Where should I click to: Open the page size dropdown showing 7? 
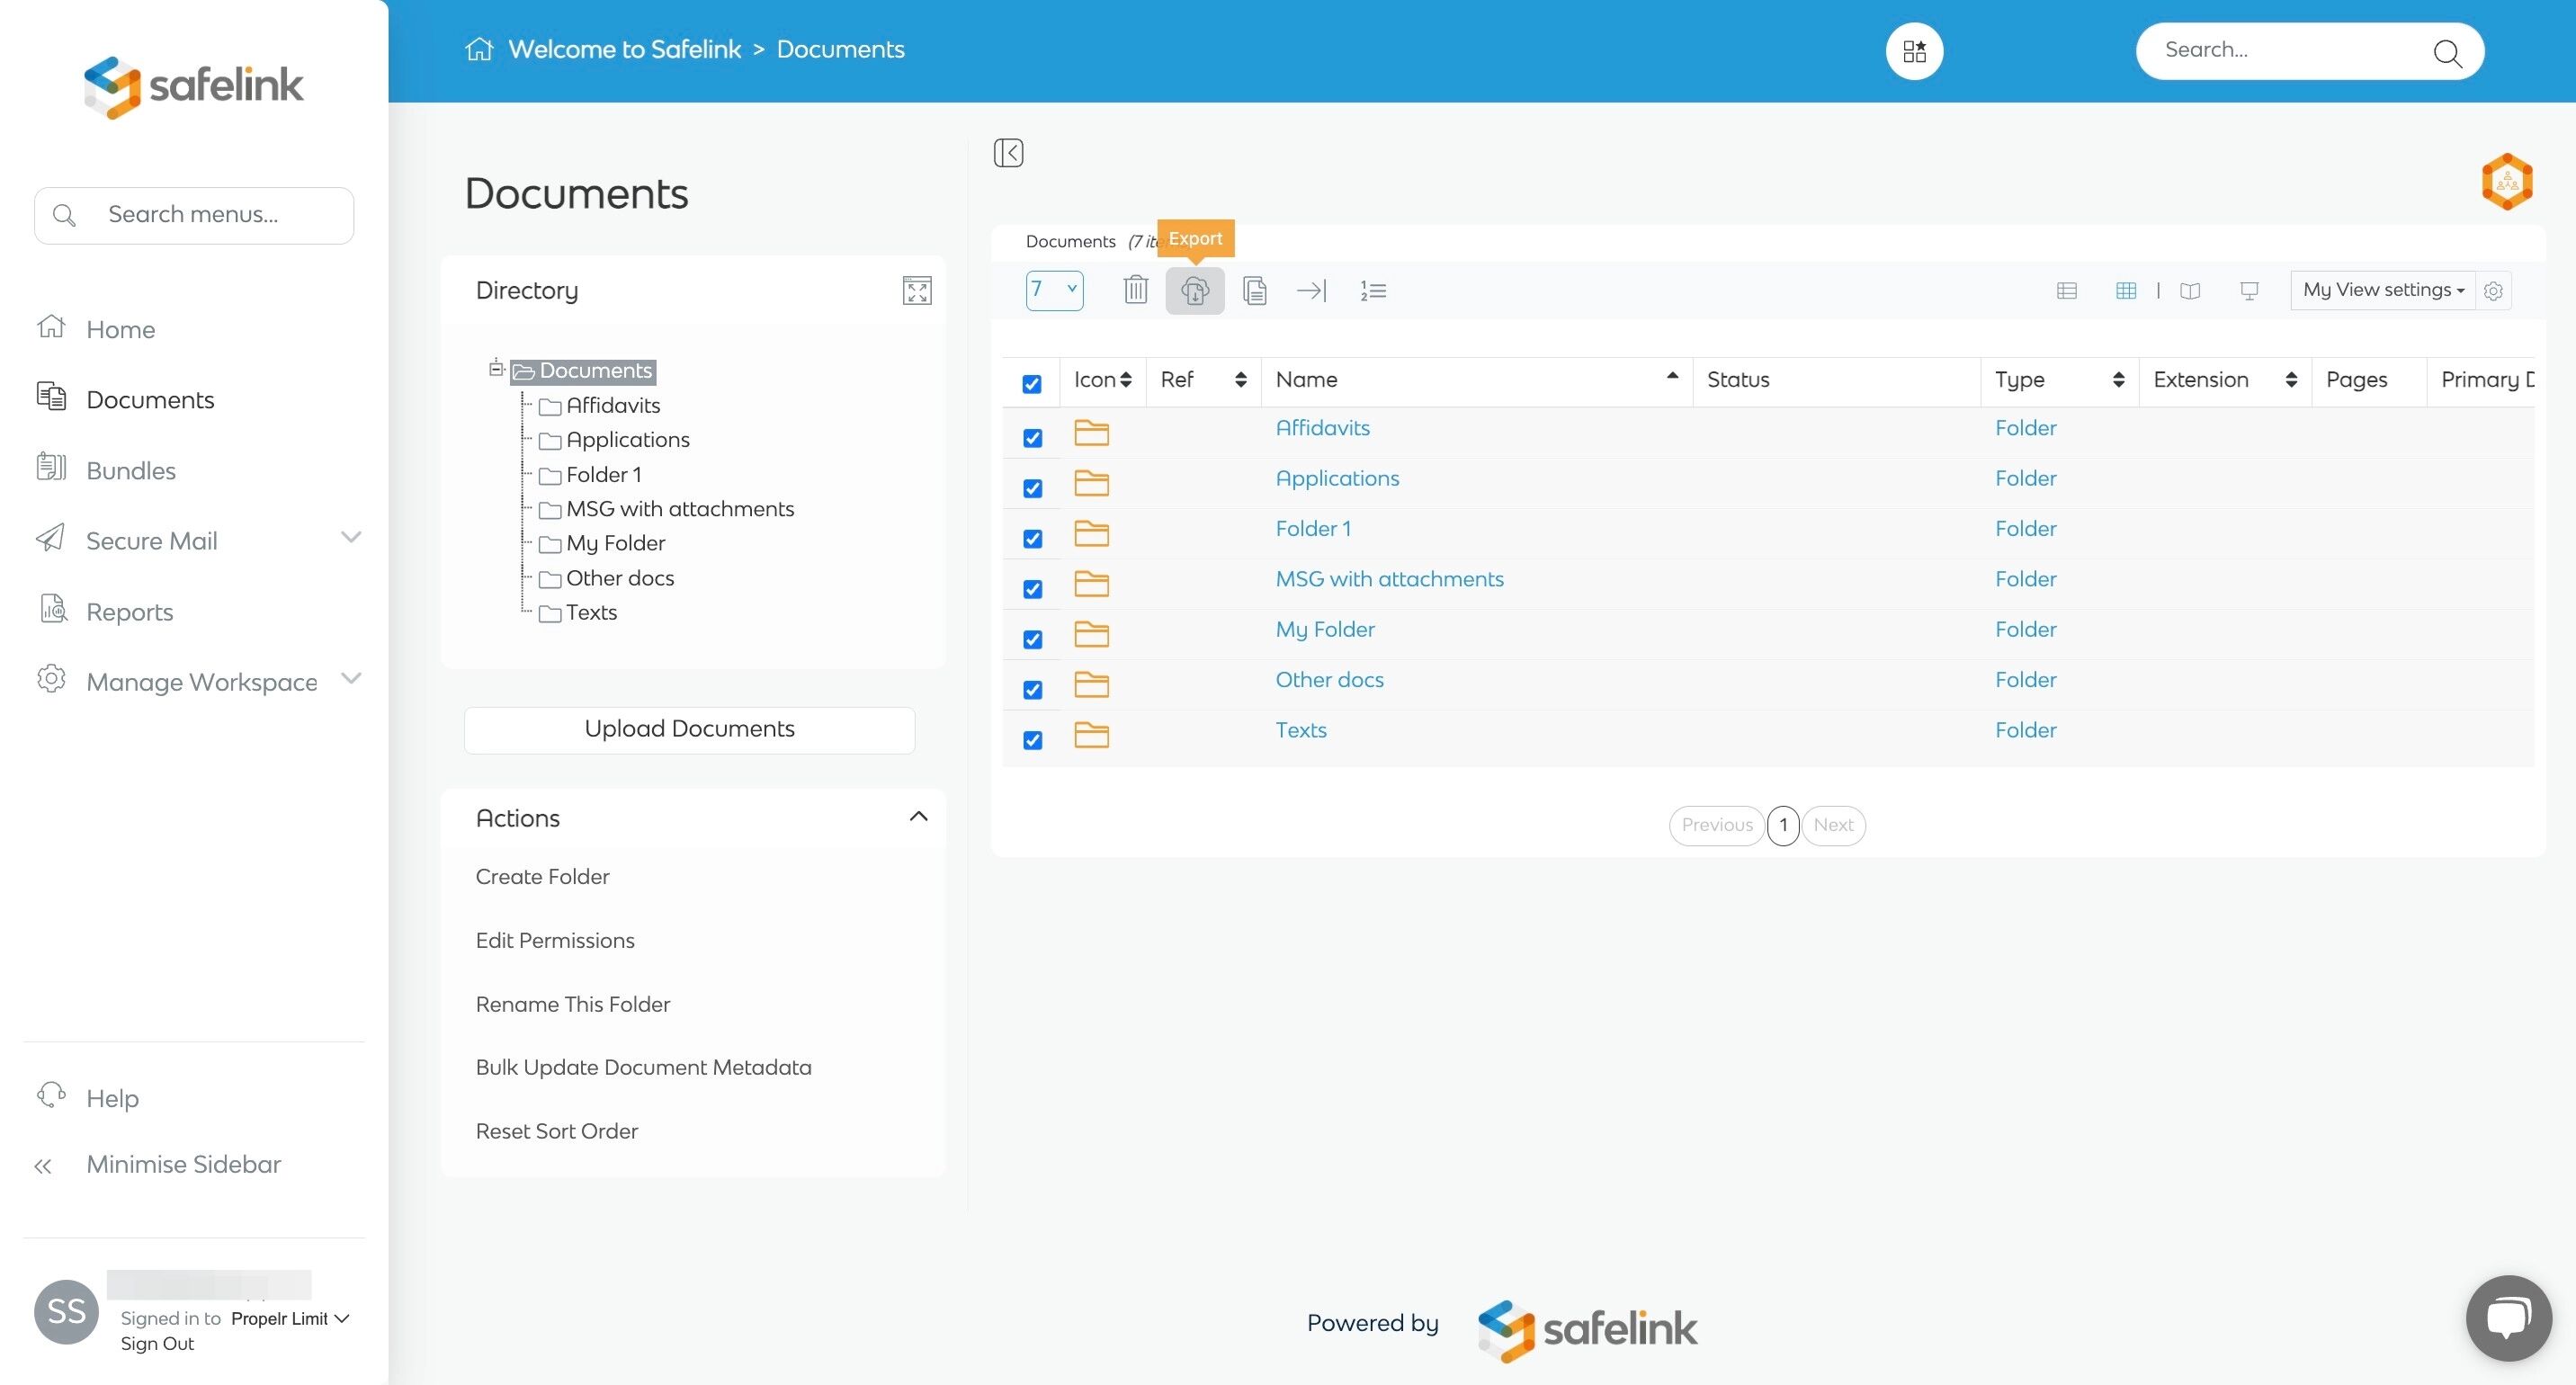(x=1054, y=290)
